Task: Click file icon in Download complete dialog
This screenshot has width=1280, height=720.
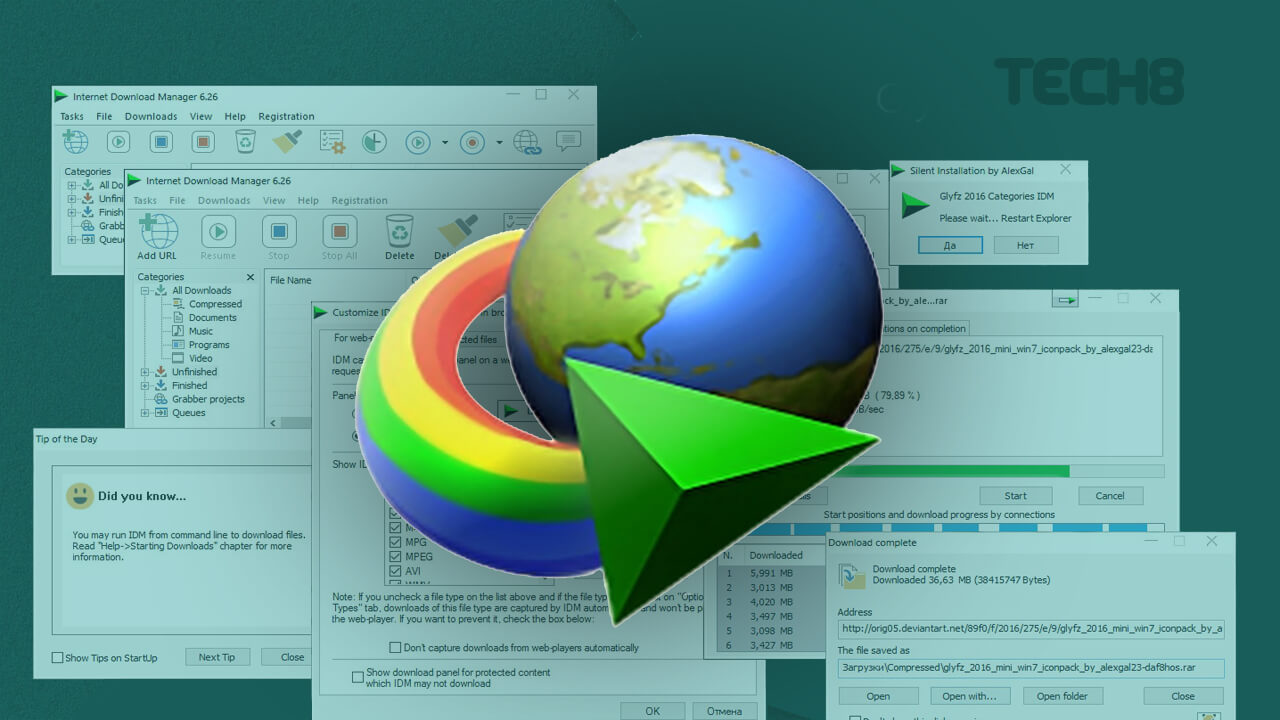Action: coord(852,577)
